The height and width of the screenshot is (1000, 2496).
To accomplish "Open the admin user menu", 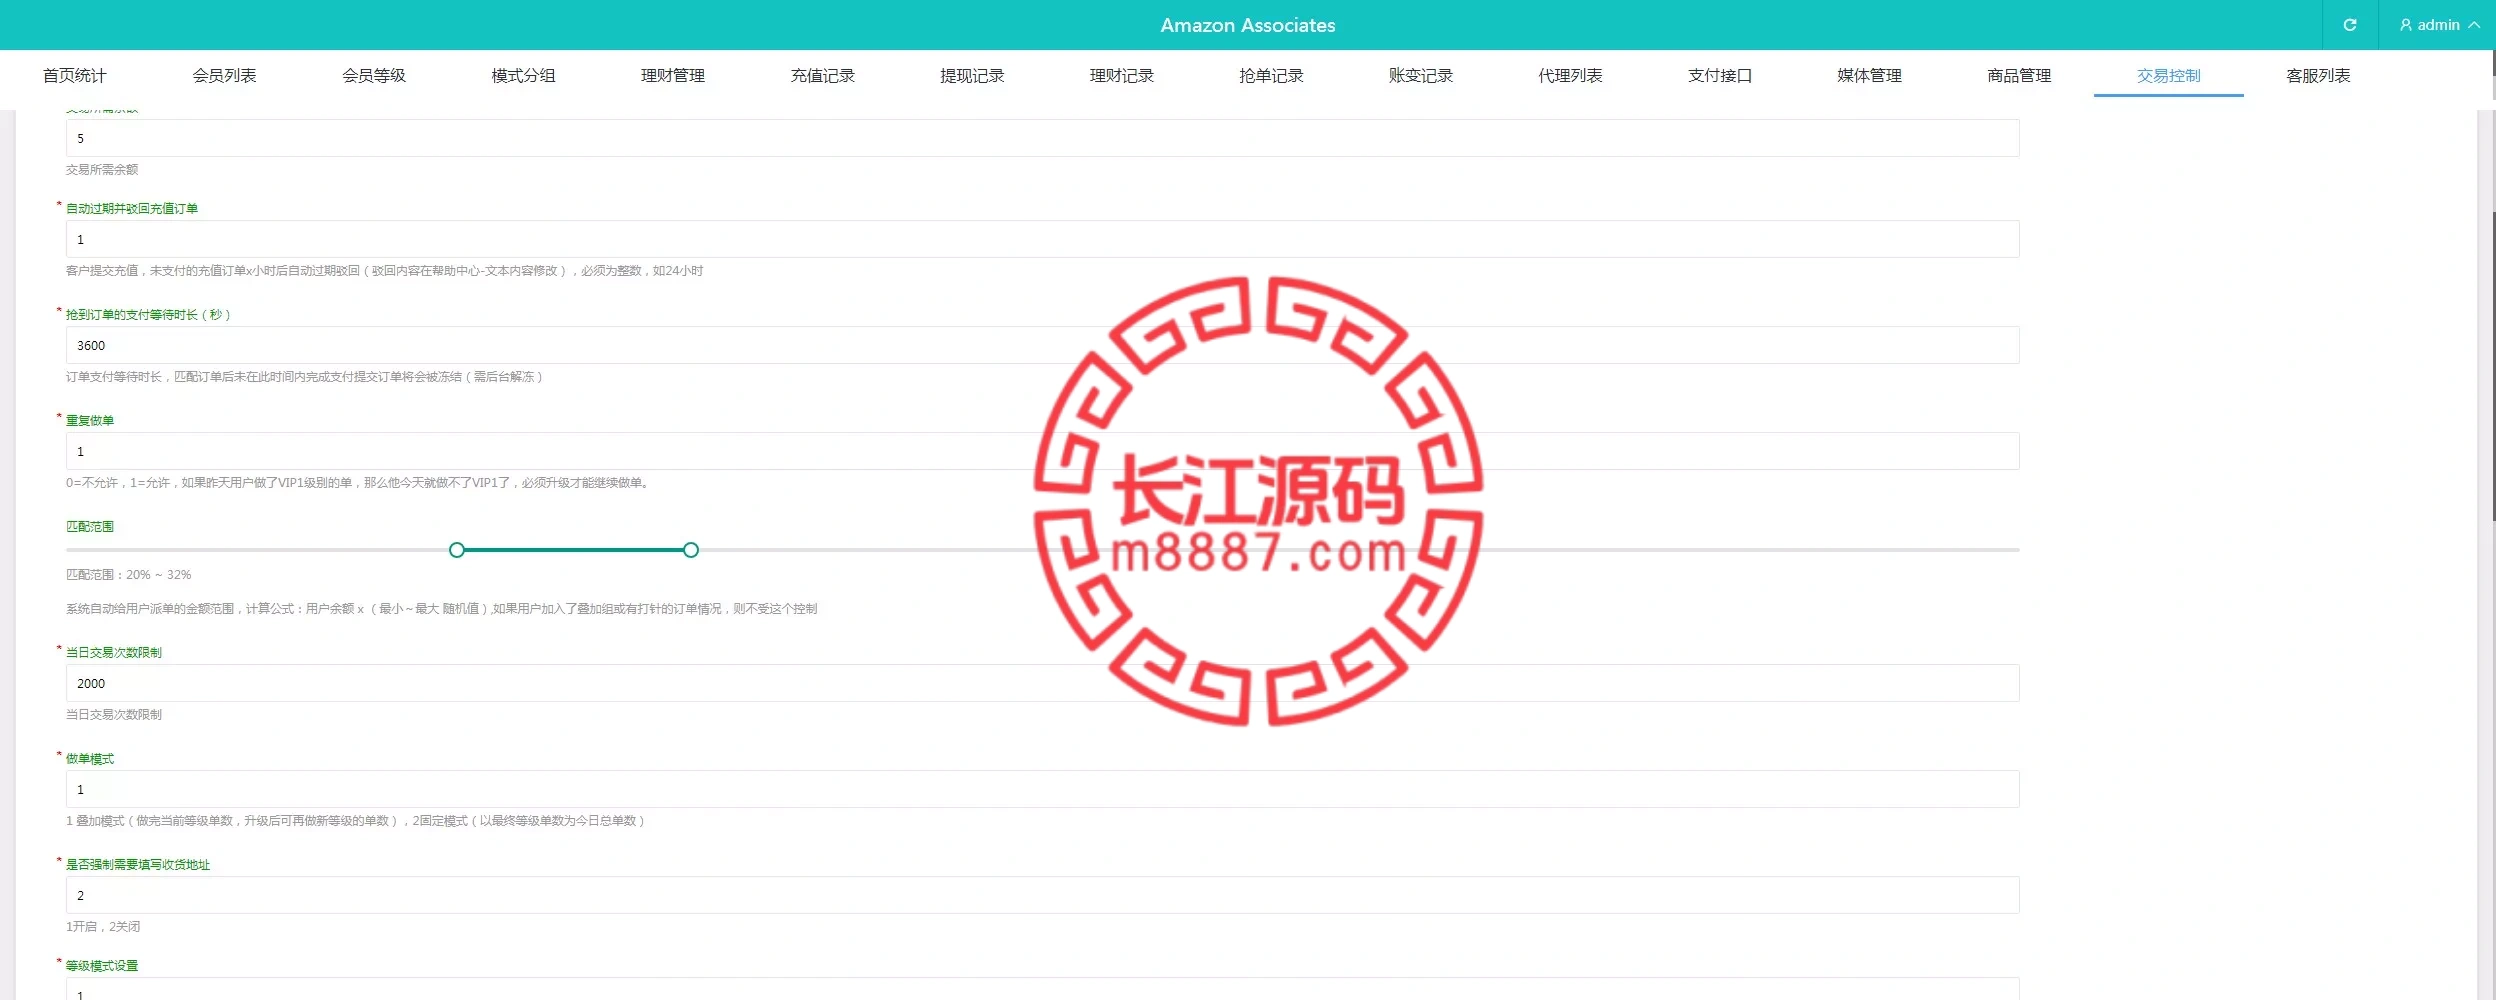I will tap(2439, 25).
